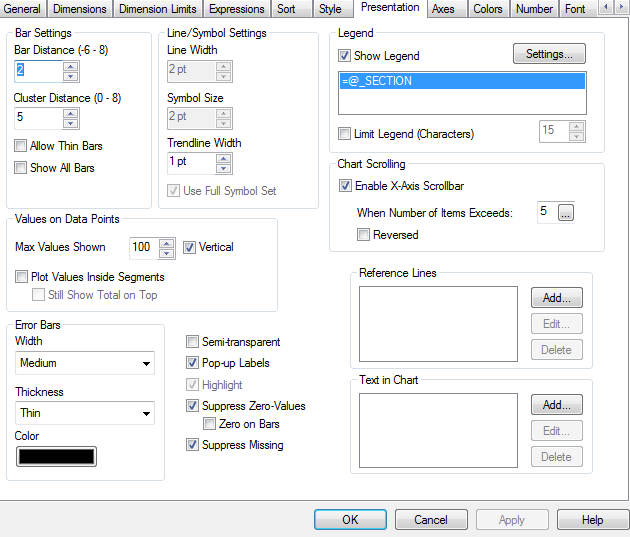This screenshot has width=630, height=537.
Task: Uncheck Pop-up Labels option
Action: click(192, 363)
